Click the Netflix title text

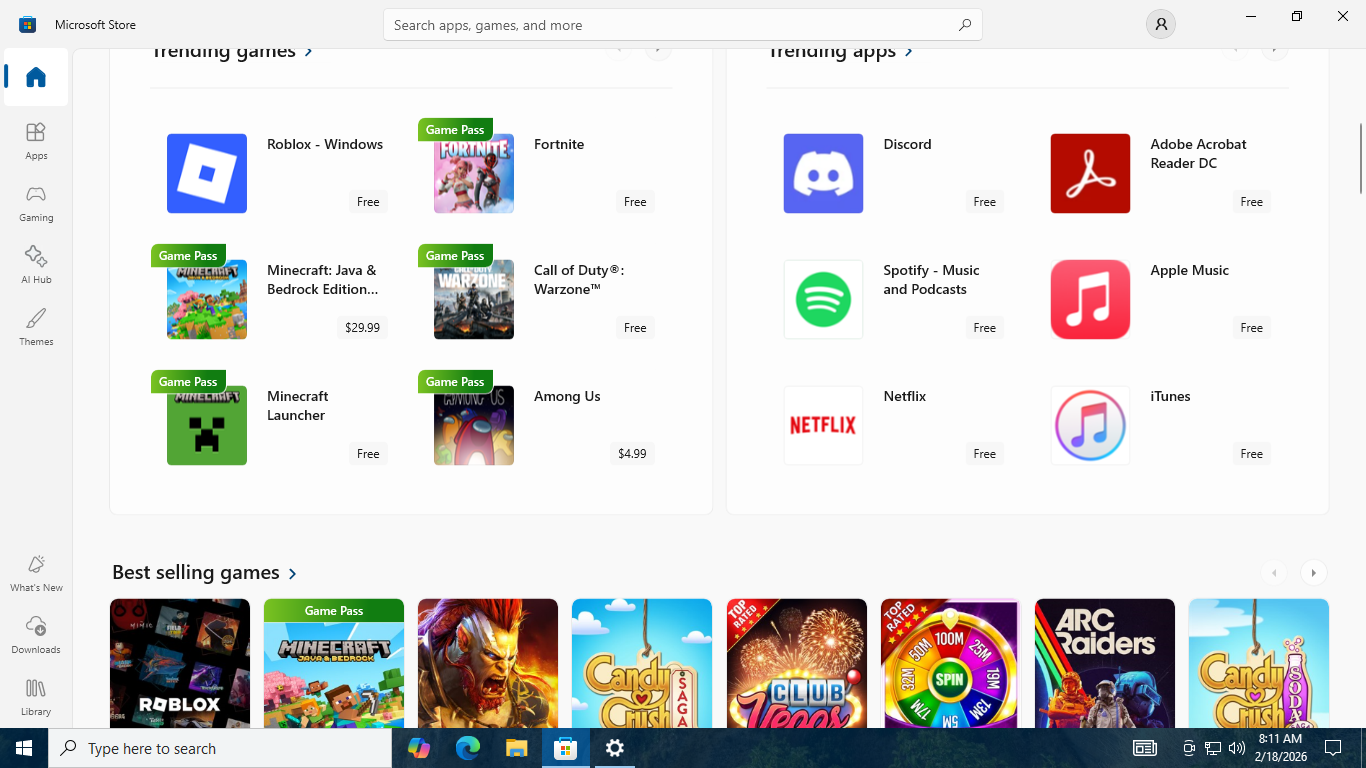pos(905,396)
